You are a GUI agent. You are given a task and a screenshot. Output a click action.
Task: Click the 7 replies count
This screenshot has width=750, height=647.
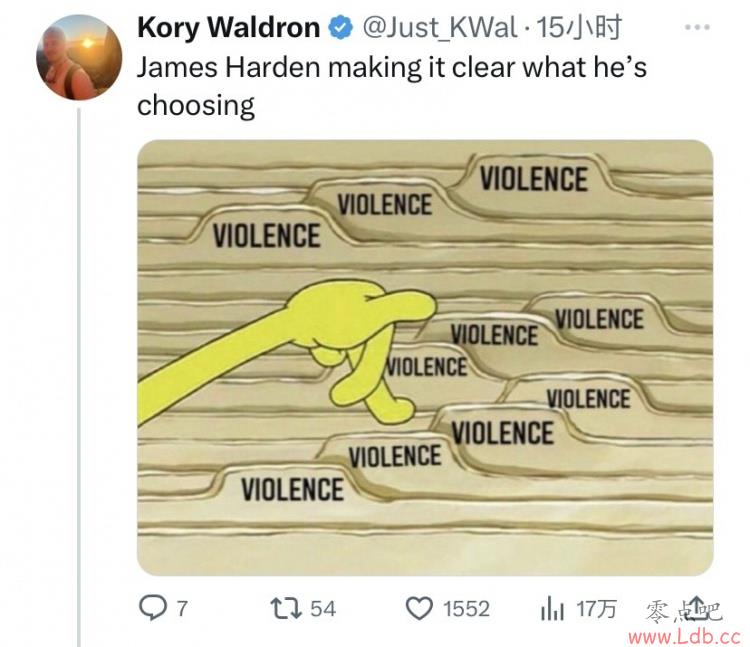click(x=182, y=609)
